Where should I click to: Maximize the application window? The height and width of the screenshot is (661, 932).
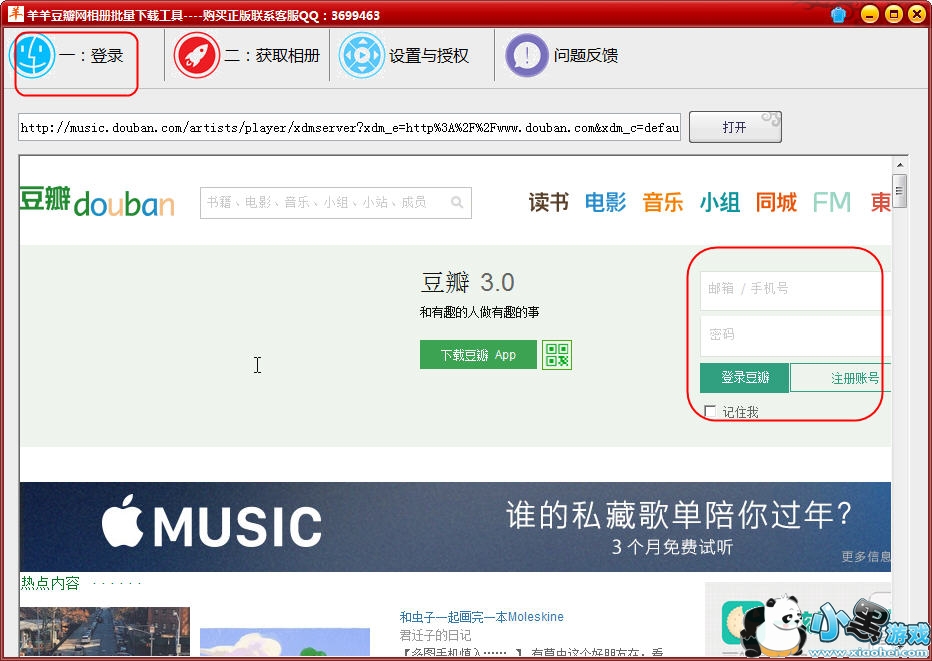click(893, 14)
